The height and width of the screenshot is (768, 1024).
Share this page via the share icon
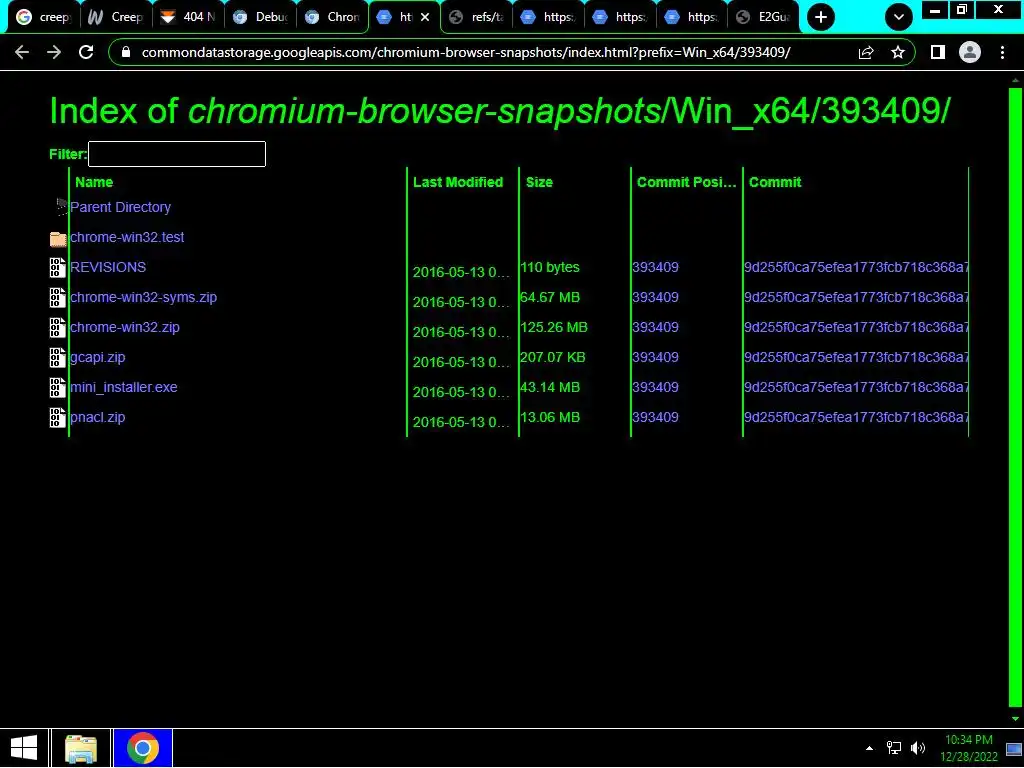click(866, 52)
